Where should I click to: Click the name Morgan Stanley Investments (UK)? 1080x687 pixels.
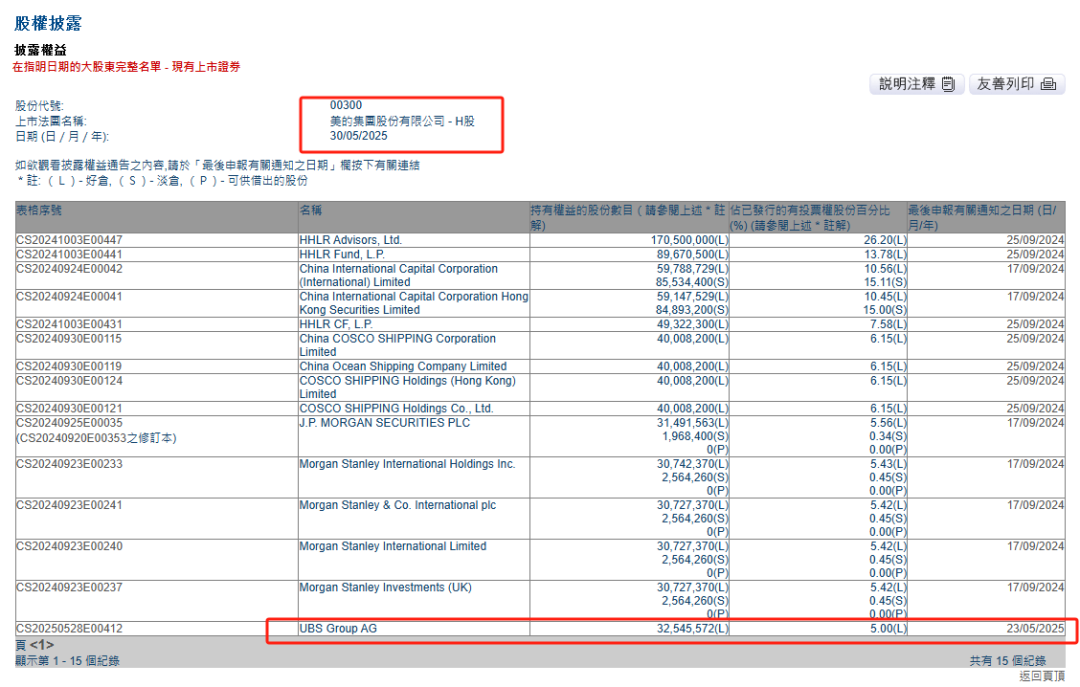click(x=386, y=588)
